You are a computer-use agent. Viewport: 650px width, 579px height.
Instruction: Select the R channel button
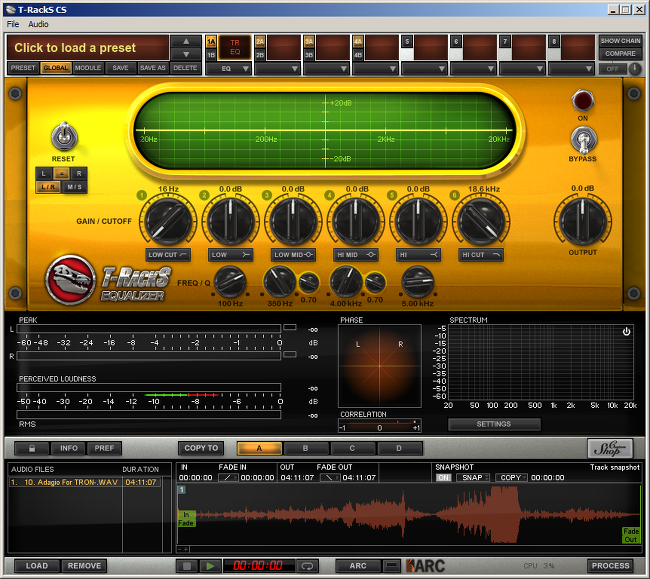[79, 174]
